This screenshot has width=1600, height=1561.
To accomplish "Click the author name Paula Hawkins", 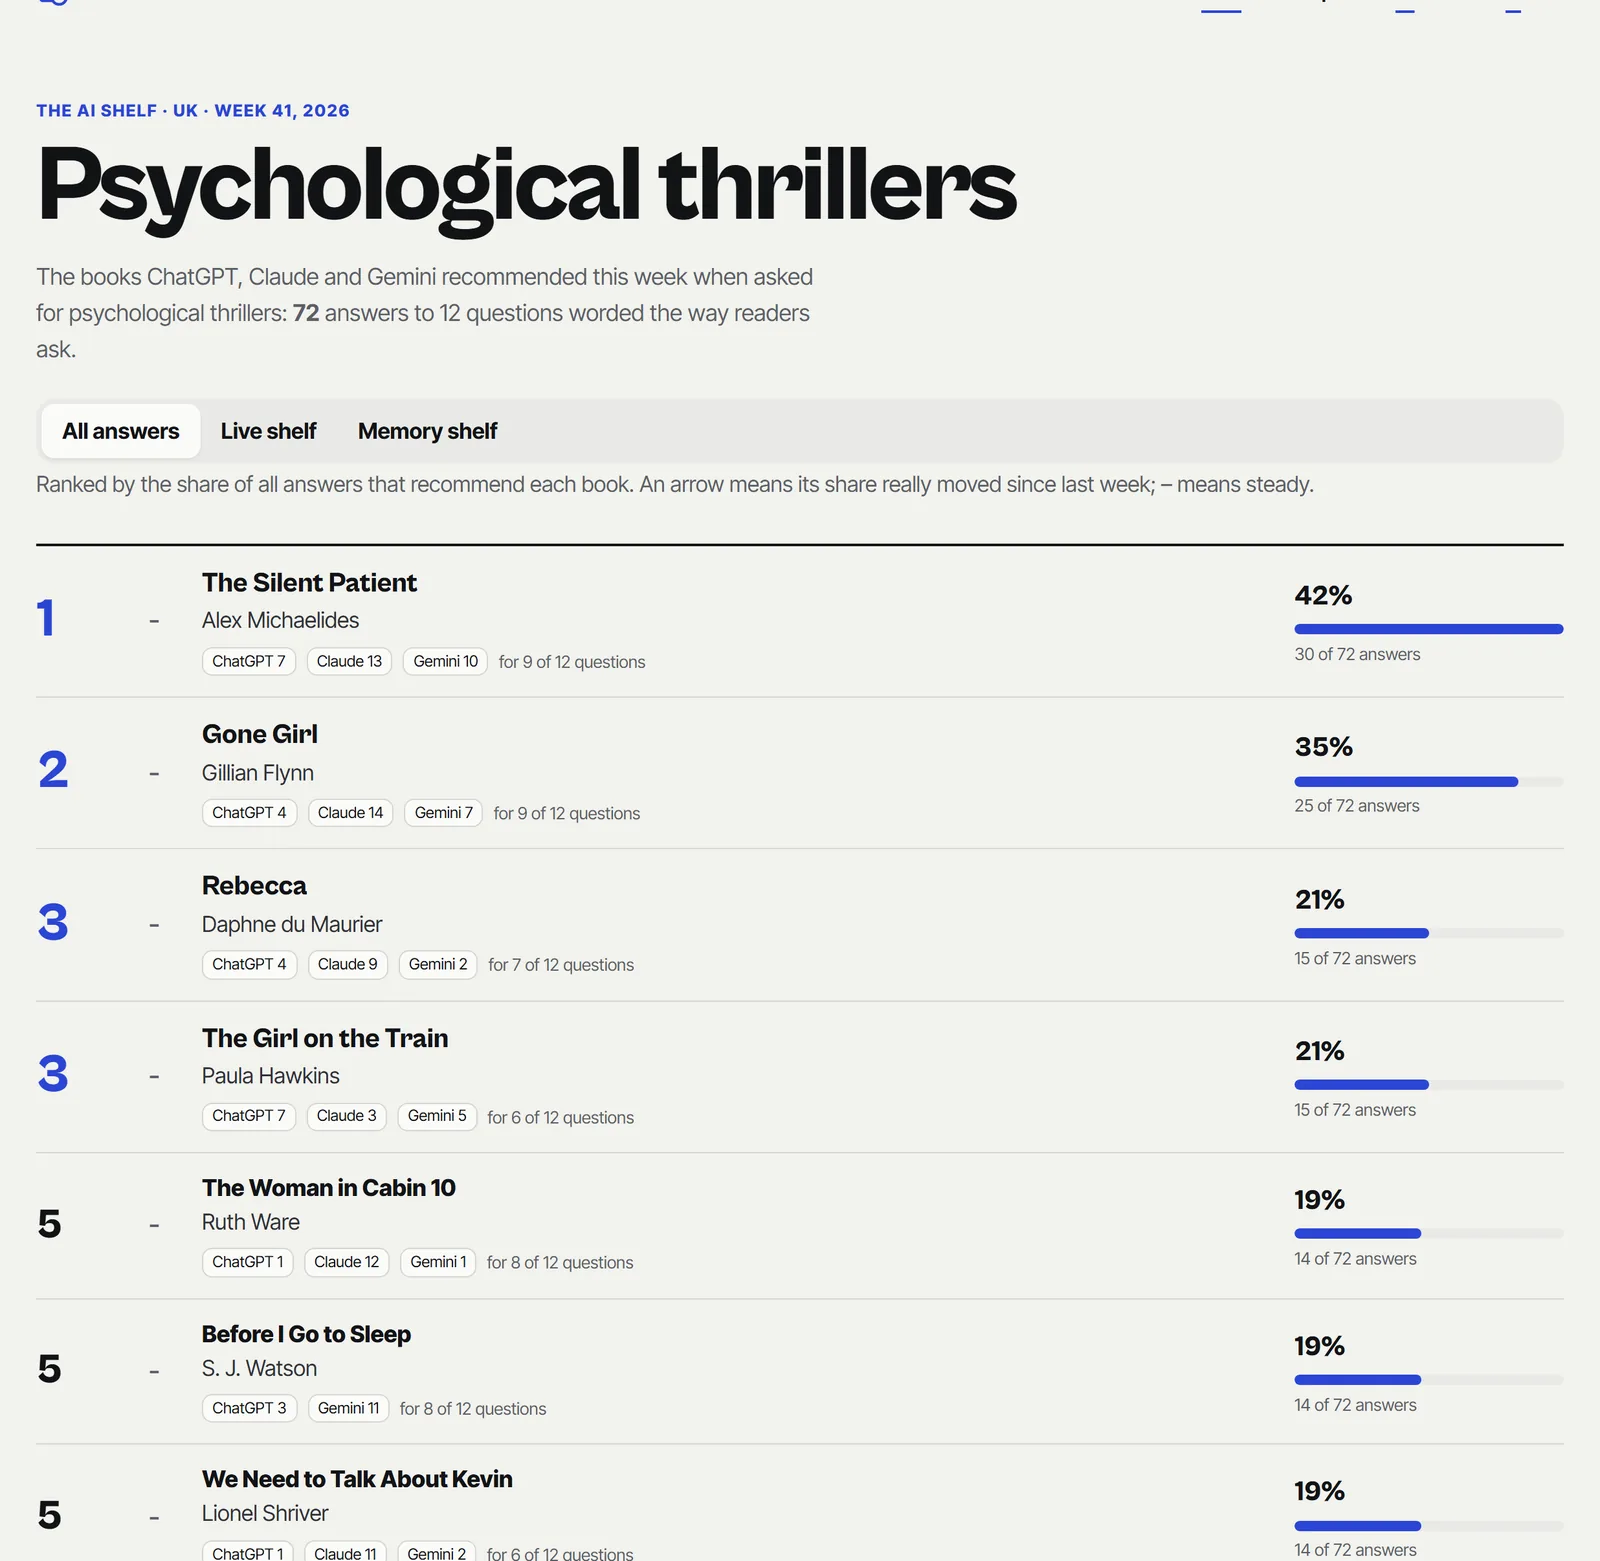I will [x=271, y=1076].
